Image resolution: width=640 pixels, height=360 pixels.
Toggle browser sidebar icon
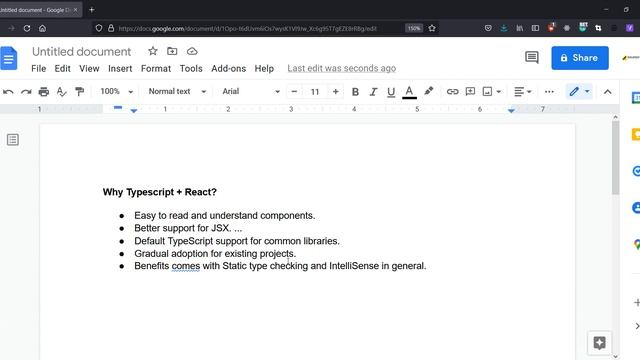tap(535, 28)
